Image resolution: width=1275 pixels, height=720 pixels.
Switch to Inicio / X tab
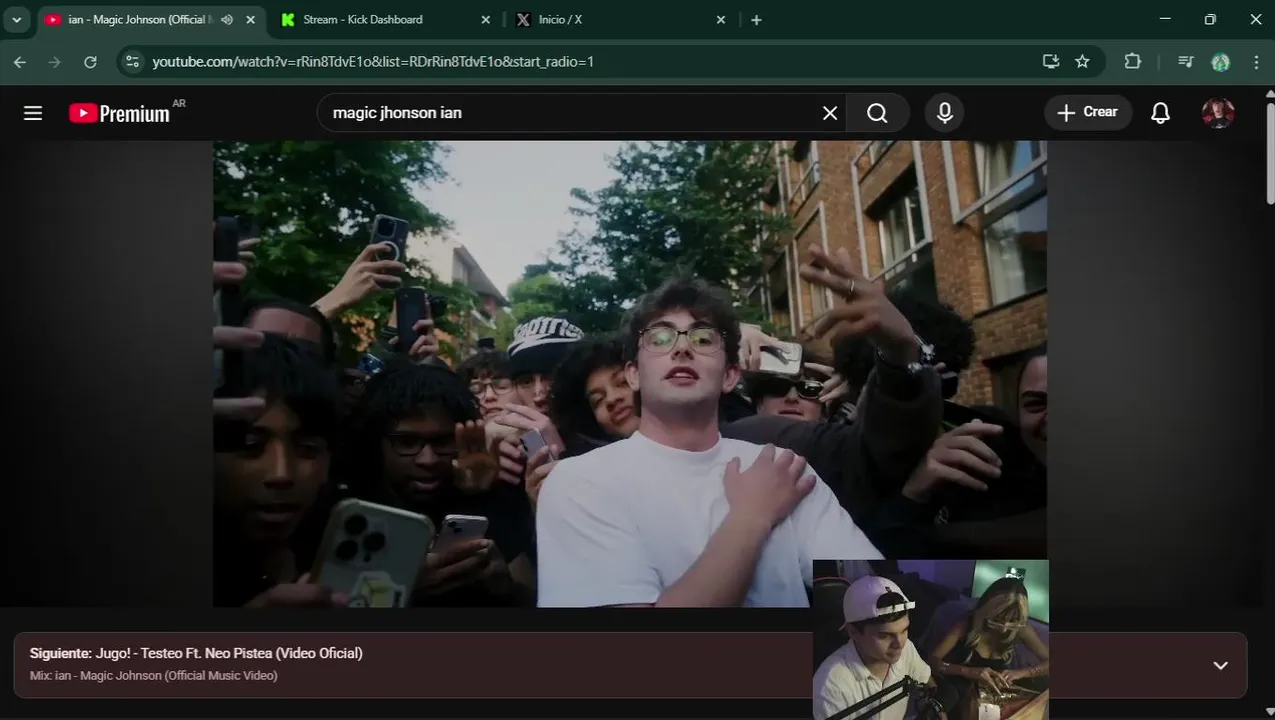tap(620, 20)
